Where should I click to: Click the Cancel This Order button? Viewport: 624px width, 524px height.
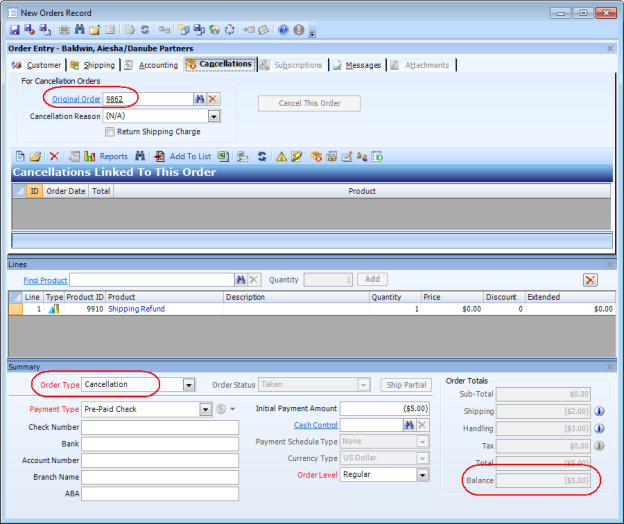pyautogui.click(x=309, y=103)
